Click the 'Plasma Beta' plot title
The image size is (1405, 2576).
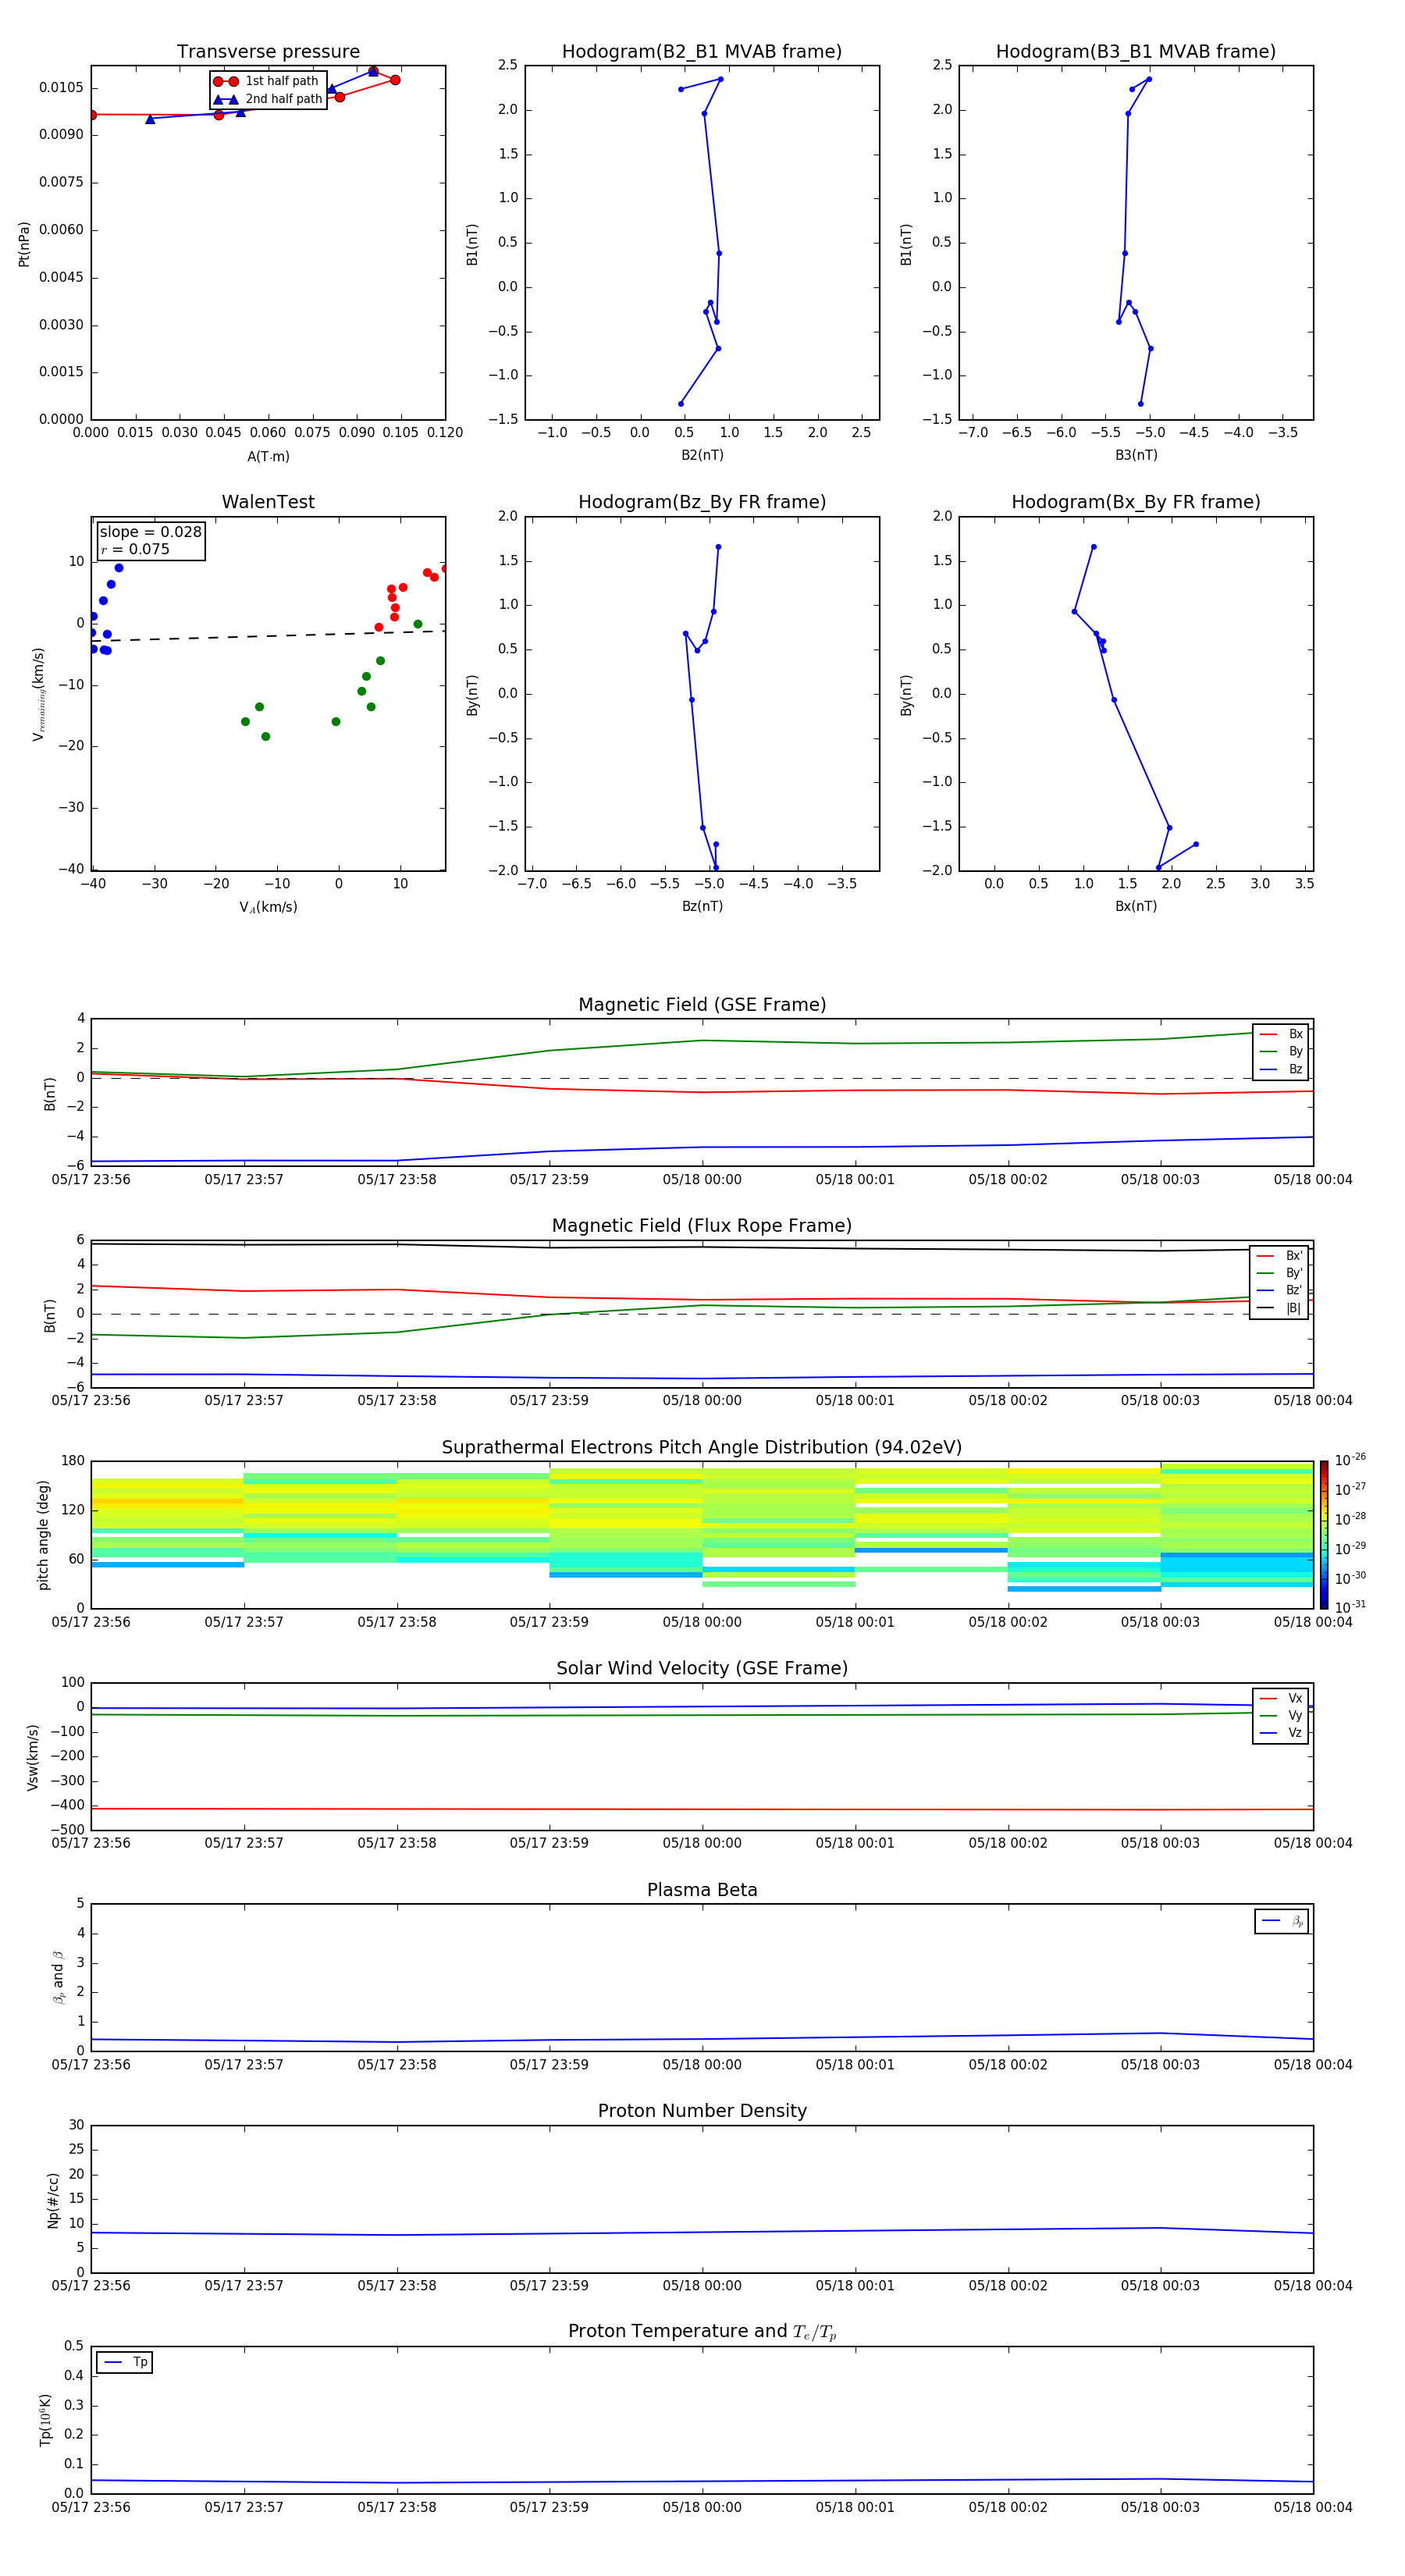(702, 1890)
